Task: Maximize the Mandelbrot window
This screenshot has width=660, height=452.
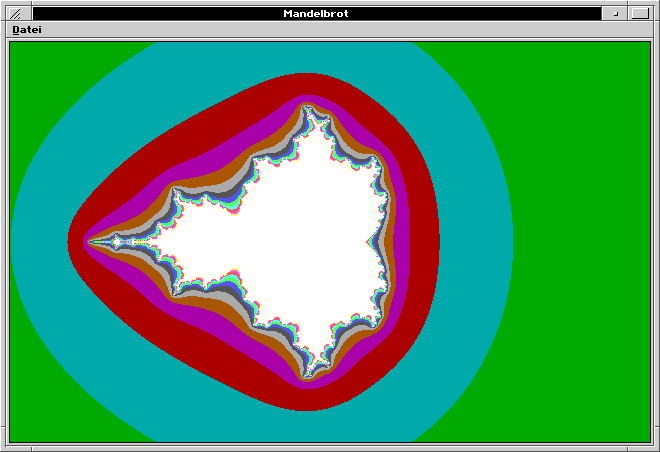Action: pyautogui.click(x=640, y=13)
